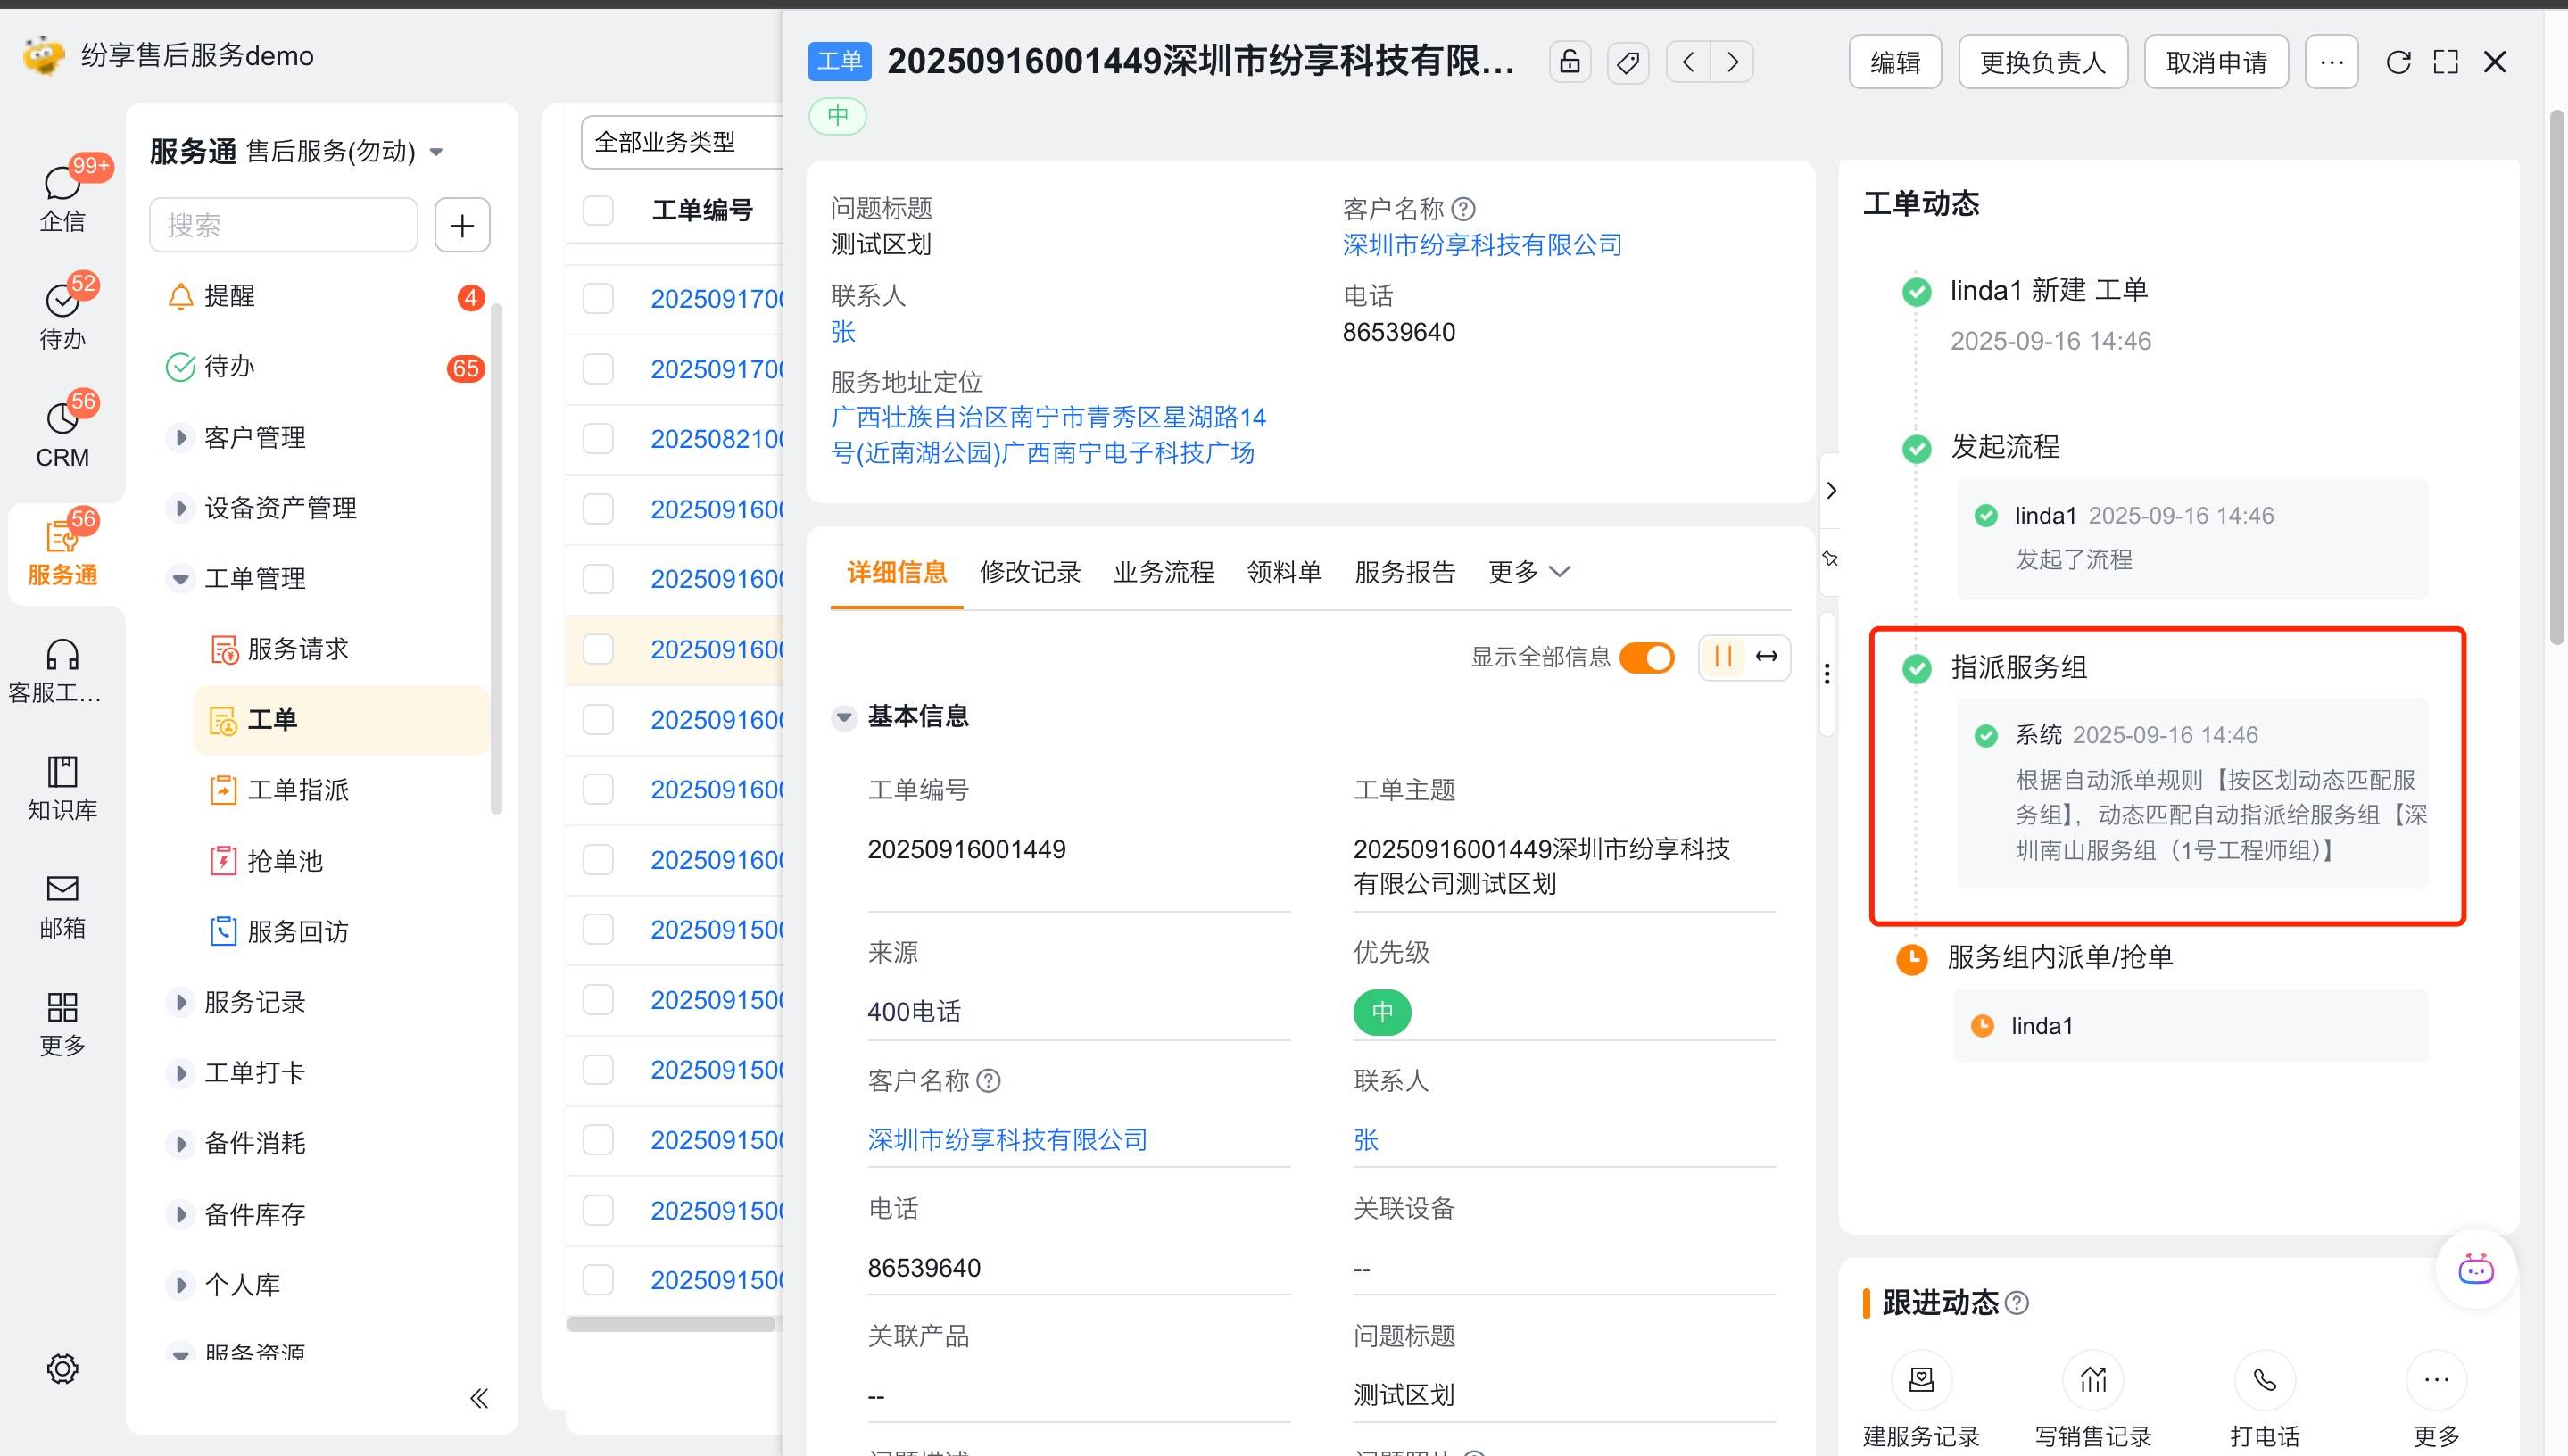Check the select-all box in 工单编号 header
The image size is (2568, 1456).
coord(598,210)
